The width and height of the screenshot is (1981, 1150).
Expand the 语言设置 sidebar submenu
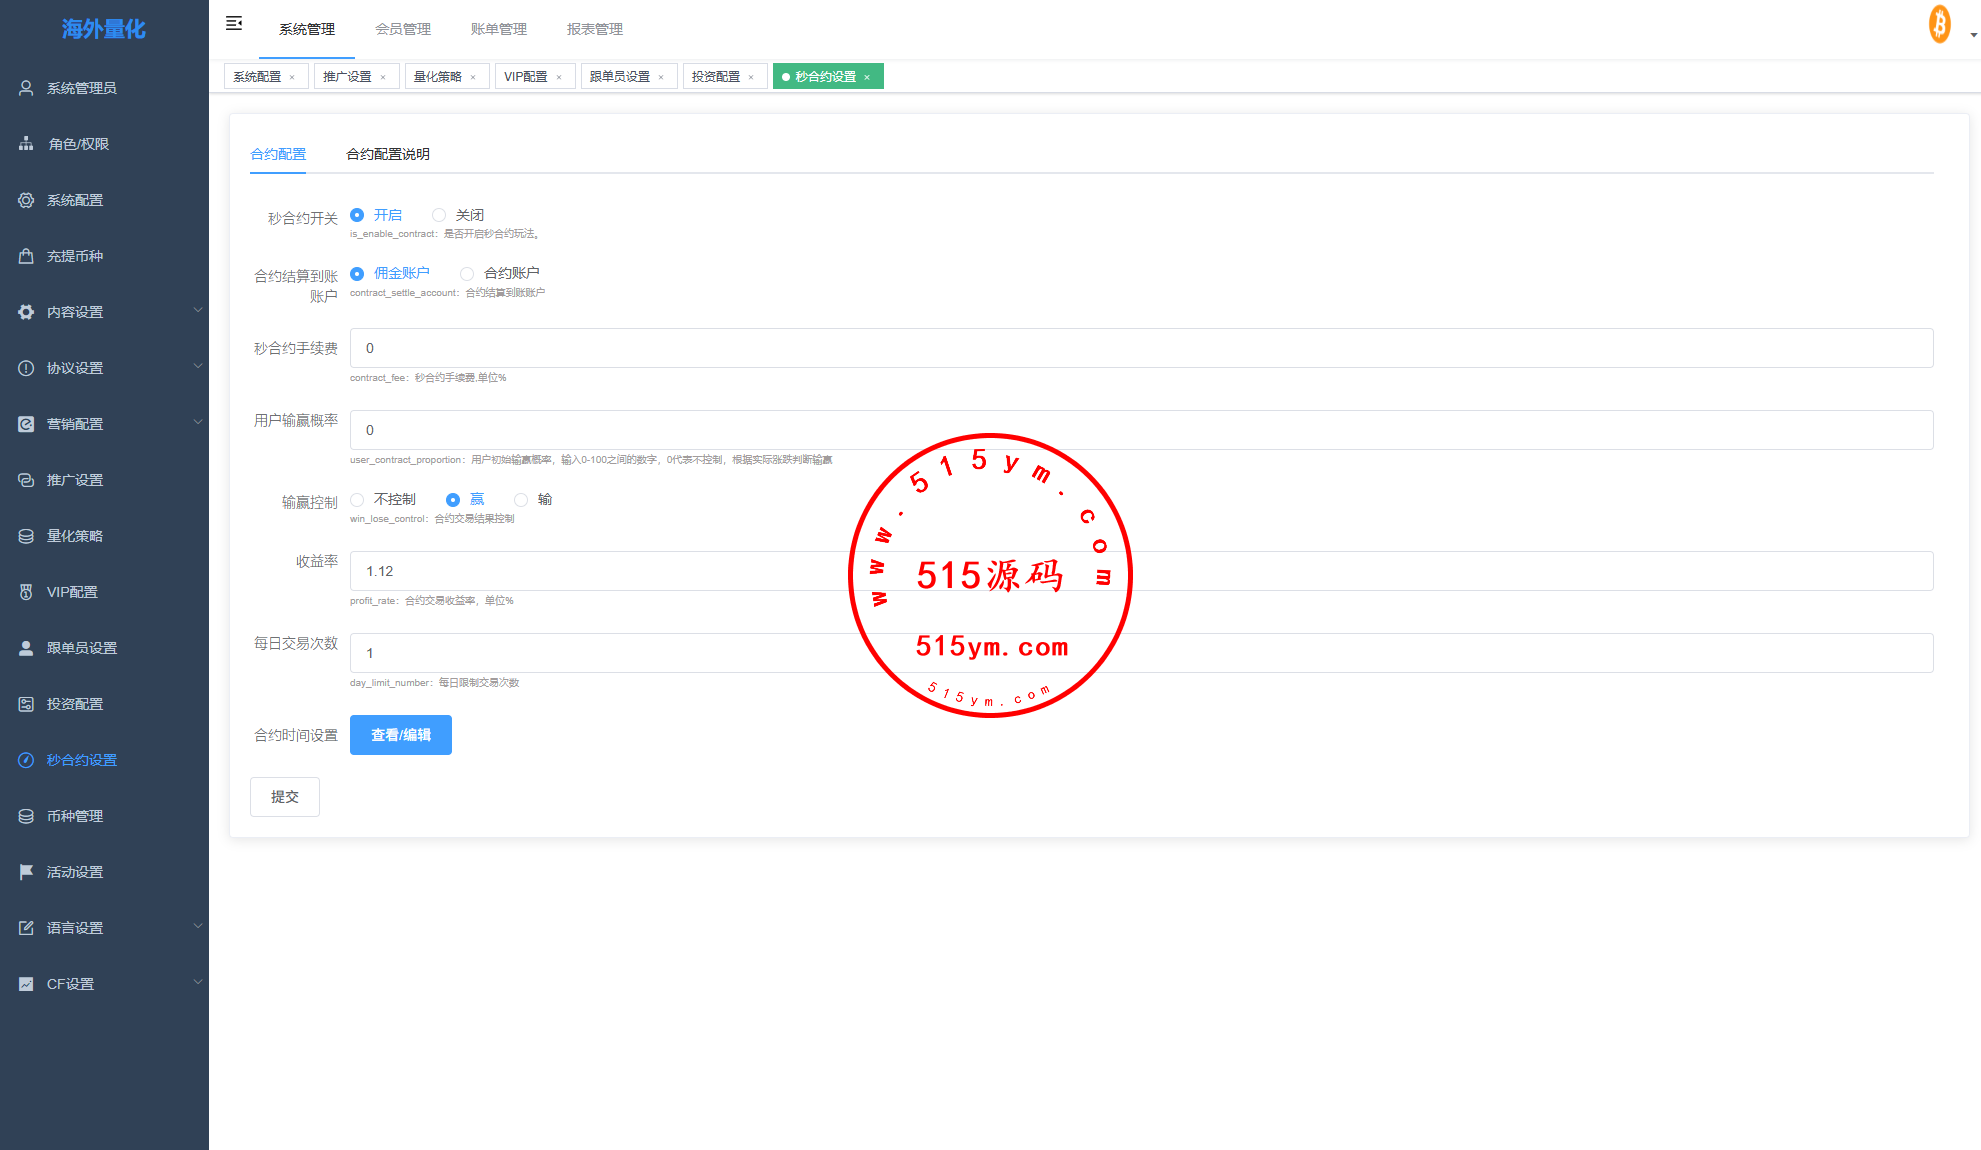(x=197, y=927)
